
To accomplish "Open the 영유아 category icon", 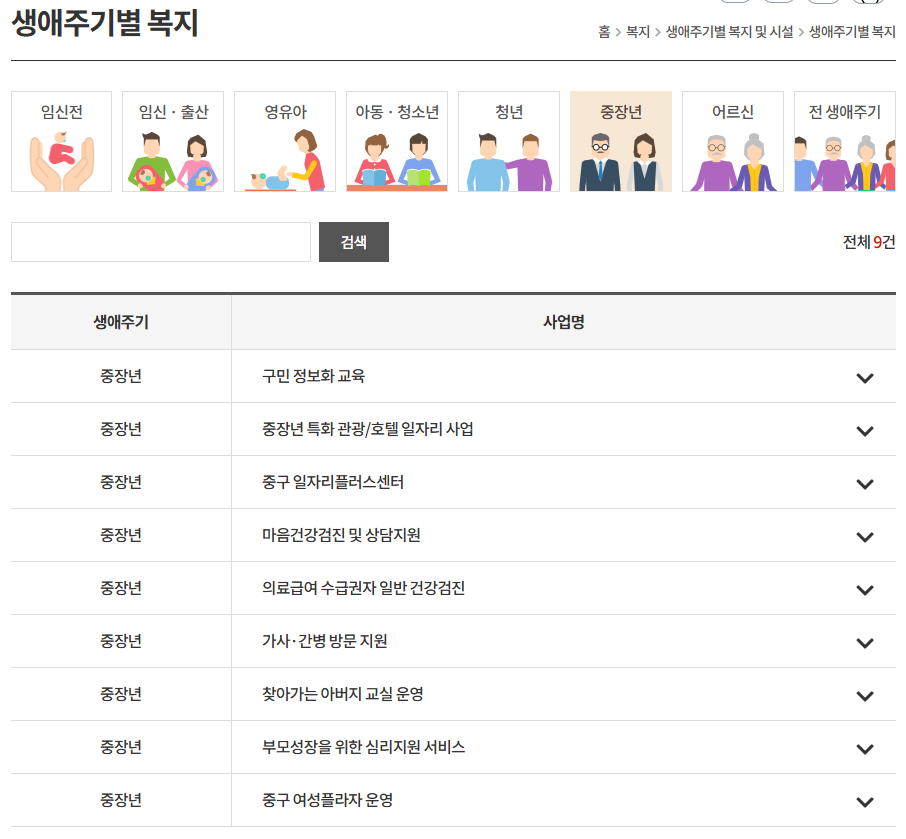I will [285, 142].
